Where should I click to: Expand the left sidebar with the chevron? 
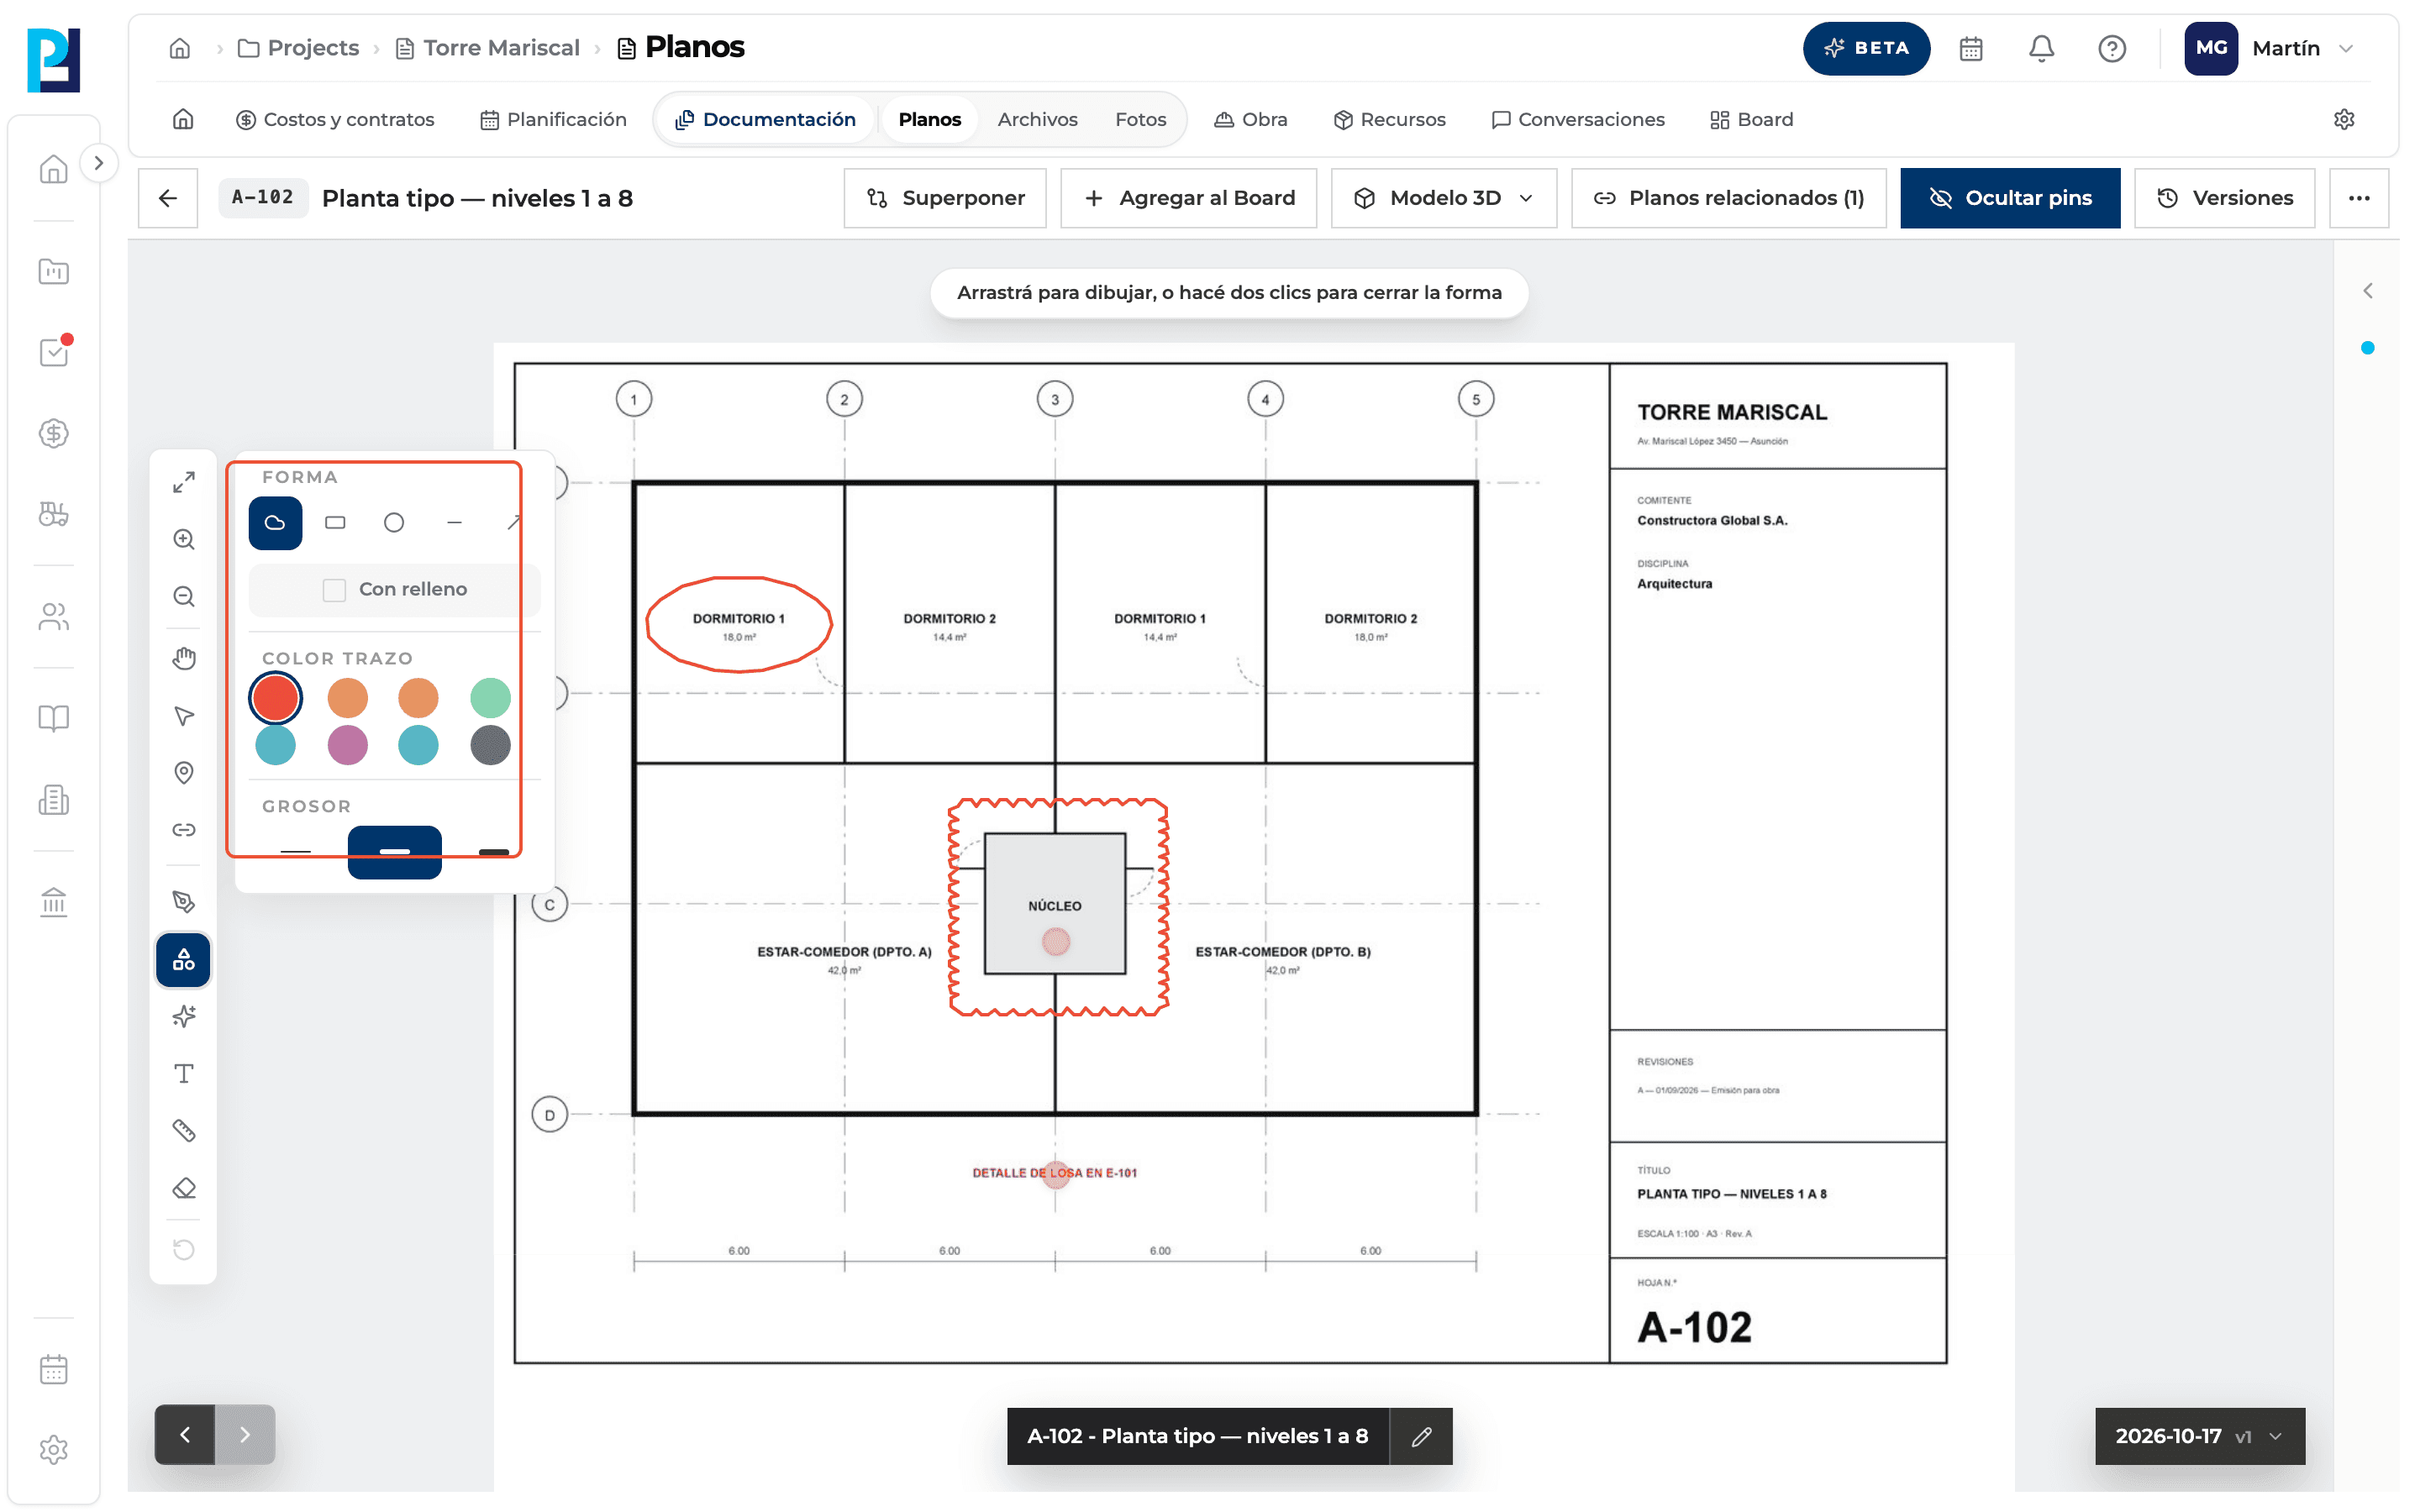(98, 163)
